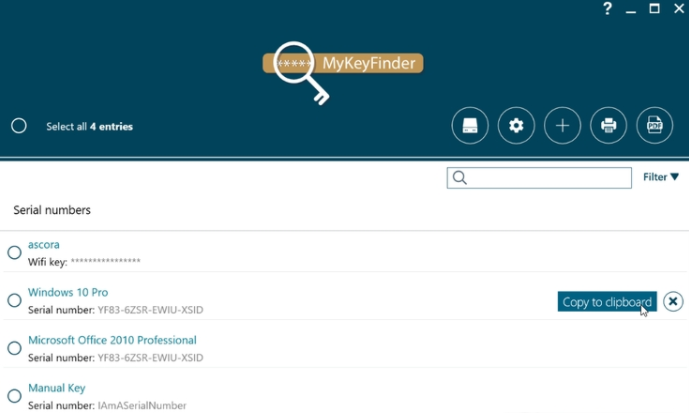Add a new key with plus icon
Screen dimensions: 689x413
coord(562,125)
